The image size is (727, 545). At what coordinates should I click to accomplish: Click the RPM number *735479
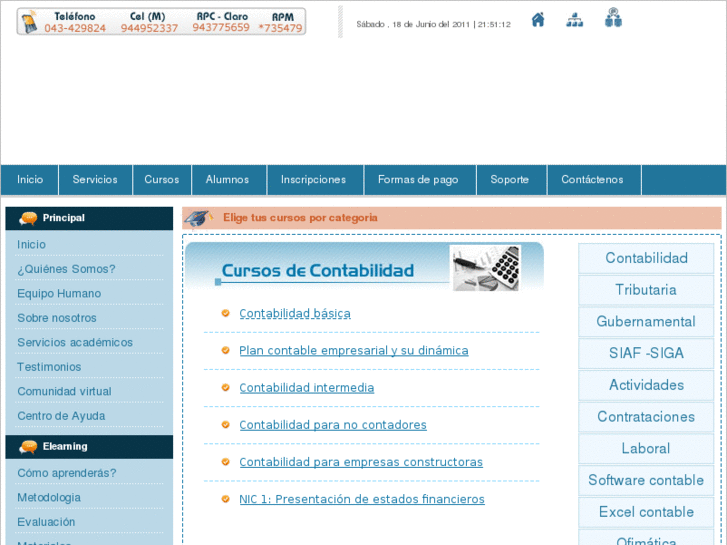pos(280,28)
